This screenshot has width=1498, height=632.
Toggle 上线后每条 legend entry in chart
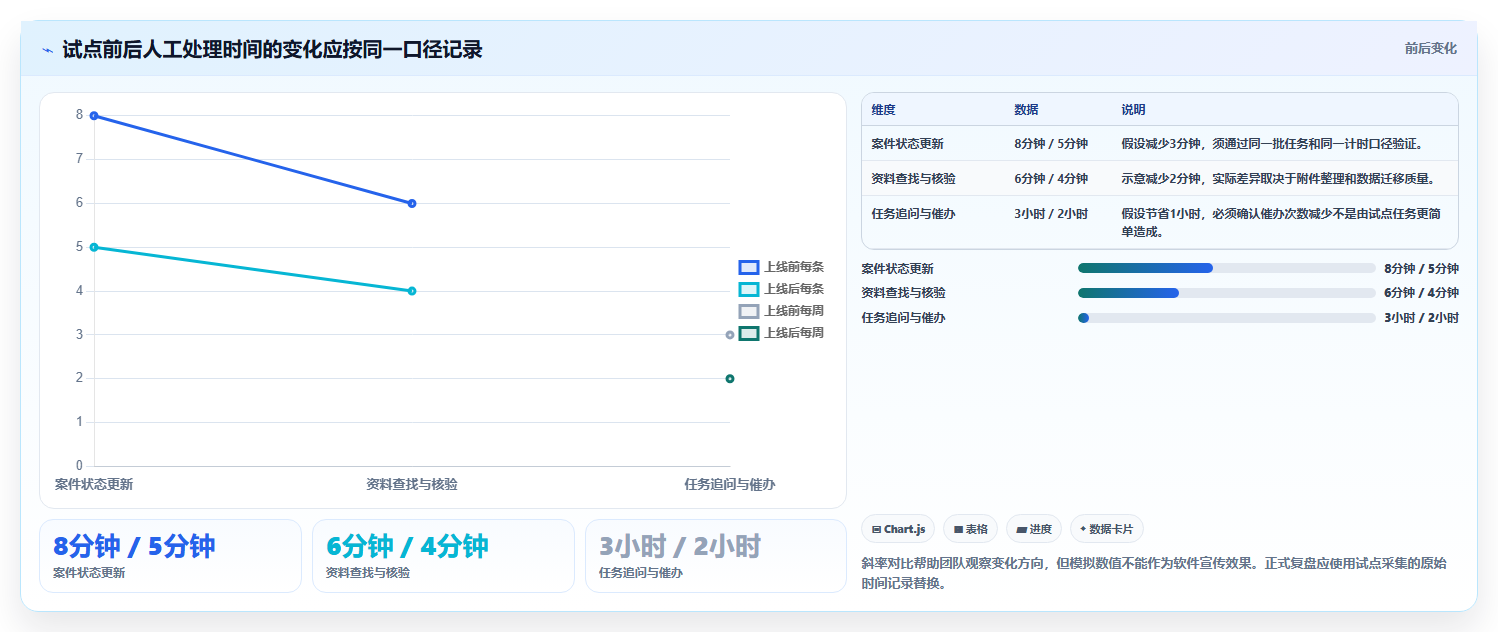point(781,289)
